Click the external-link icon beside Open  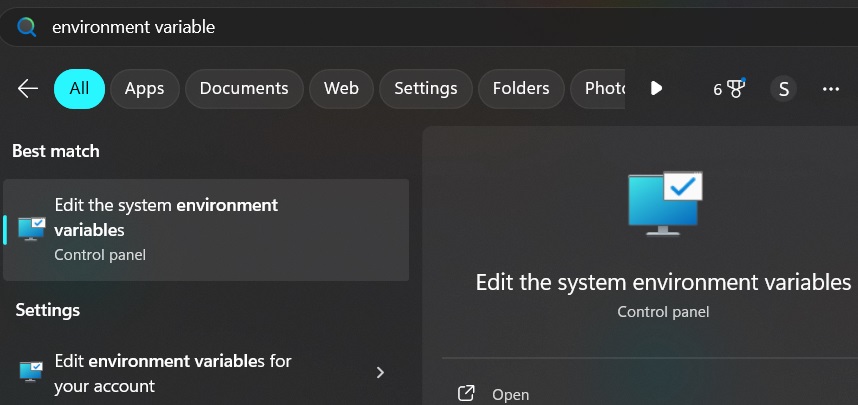coord(466,394)
